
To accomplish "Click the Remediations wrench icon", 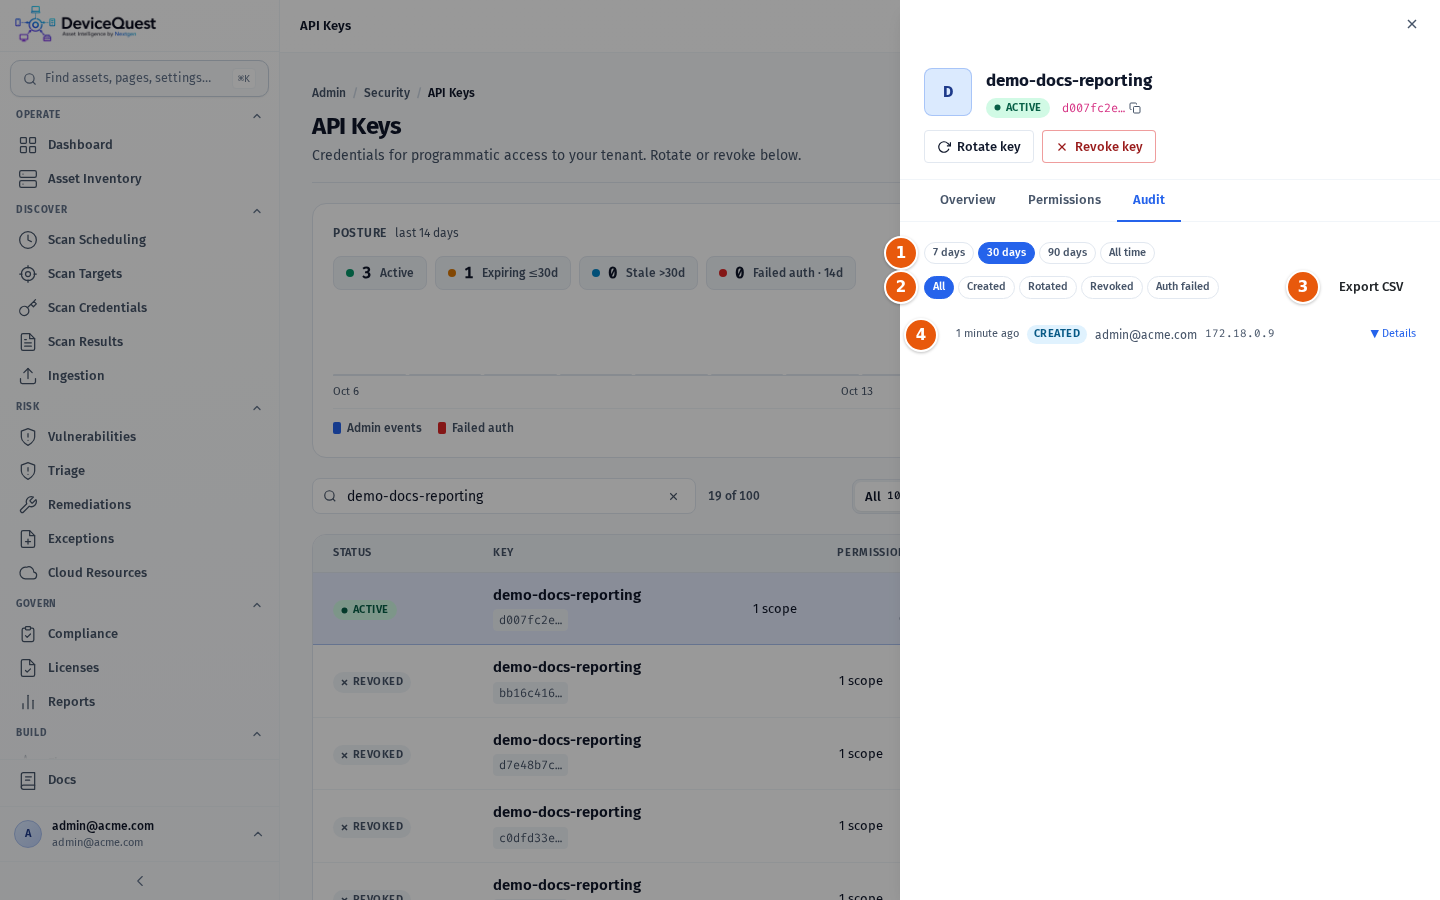I will 28,505.
